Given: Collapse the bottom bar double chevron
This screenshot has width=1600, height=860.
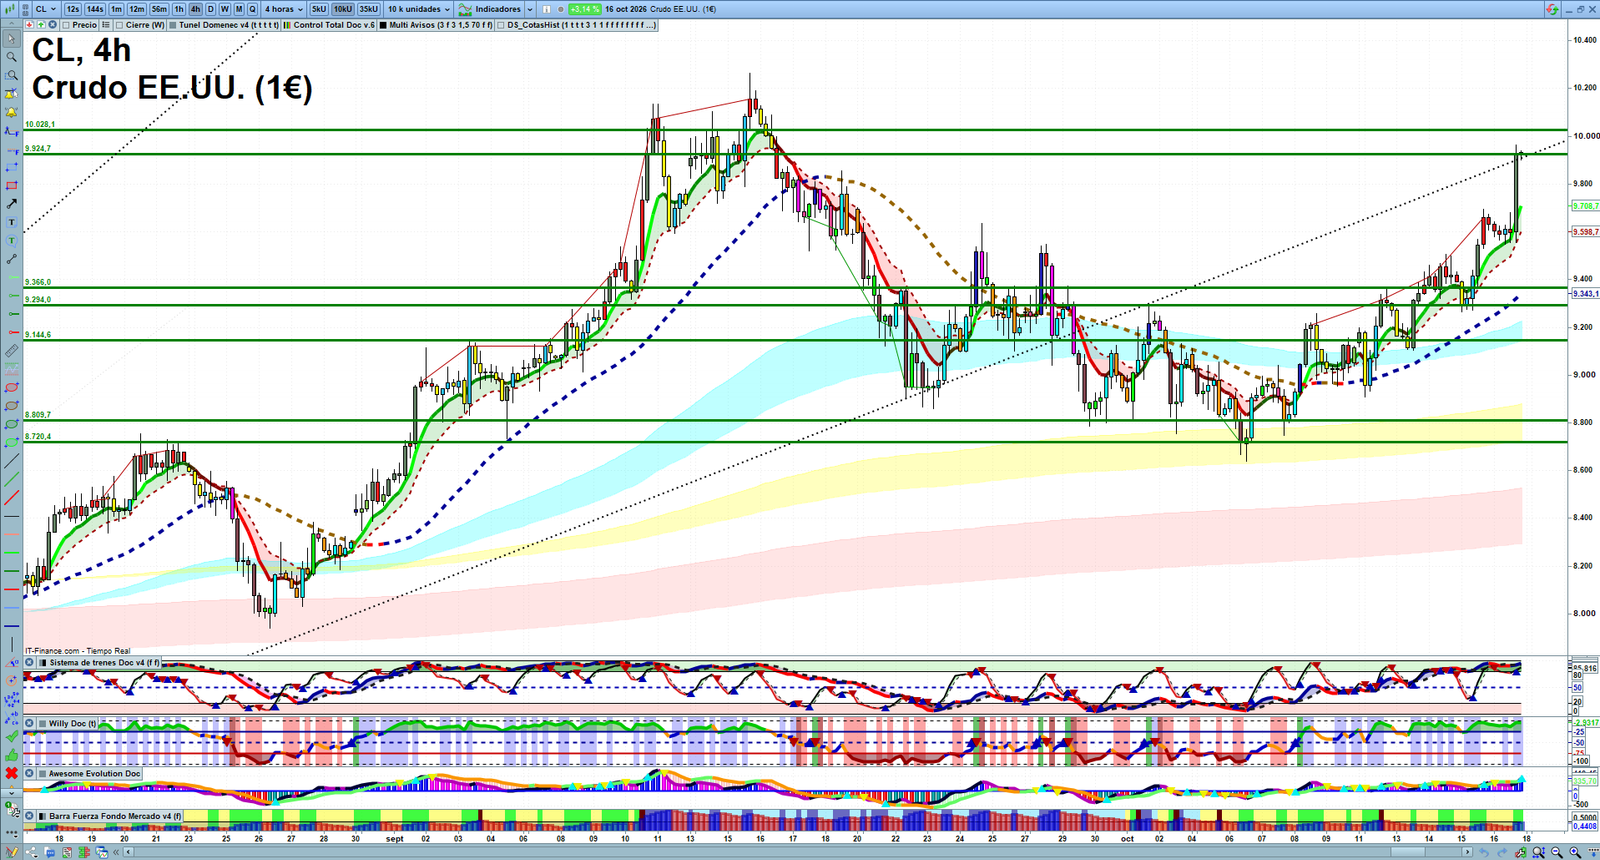Looking at the screenshot, I should coord(116,852).
